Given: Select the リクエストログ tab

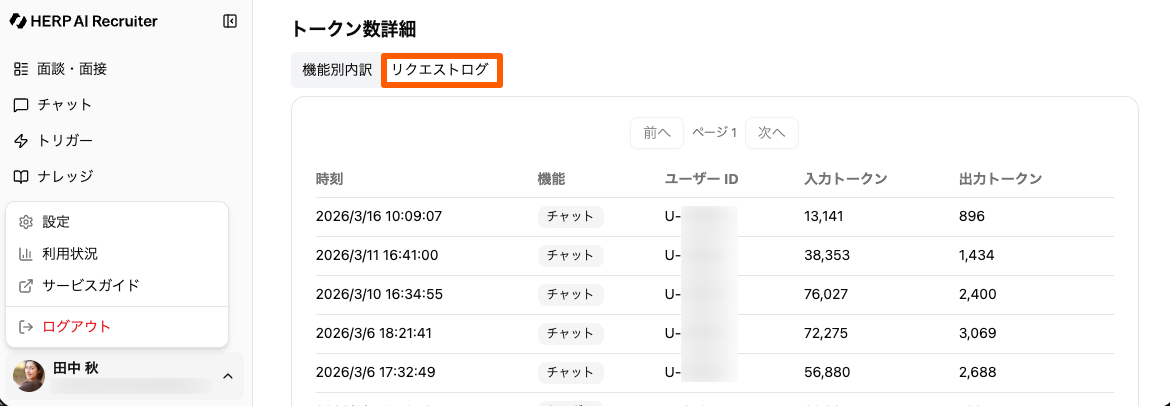Looking at the screenshot, I should coord(440,70).
